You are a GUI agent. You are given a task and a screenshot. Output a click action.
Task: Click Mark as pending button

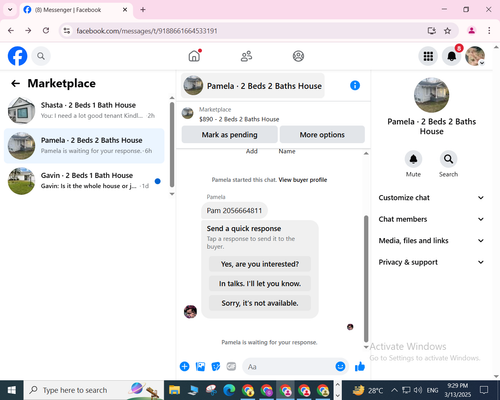click(229, 135)
